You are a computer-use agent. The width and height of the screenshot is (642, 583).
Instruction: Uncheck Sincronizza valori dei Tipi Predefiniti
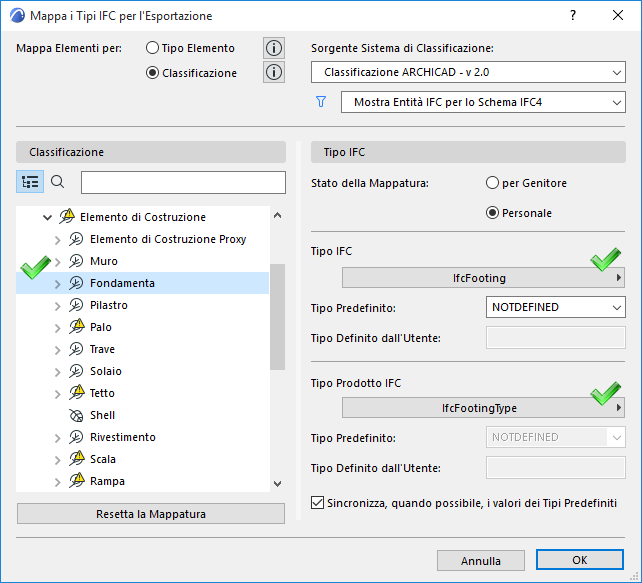point(319,503)
